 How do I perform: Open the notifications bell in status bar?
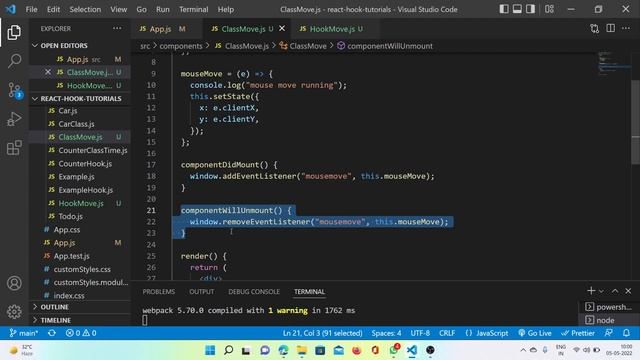coord(626,333)
